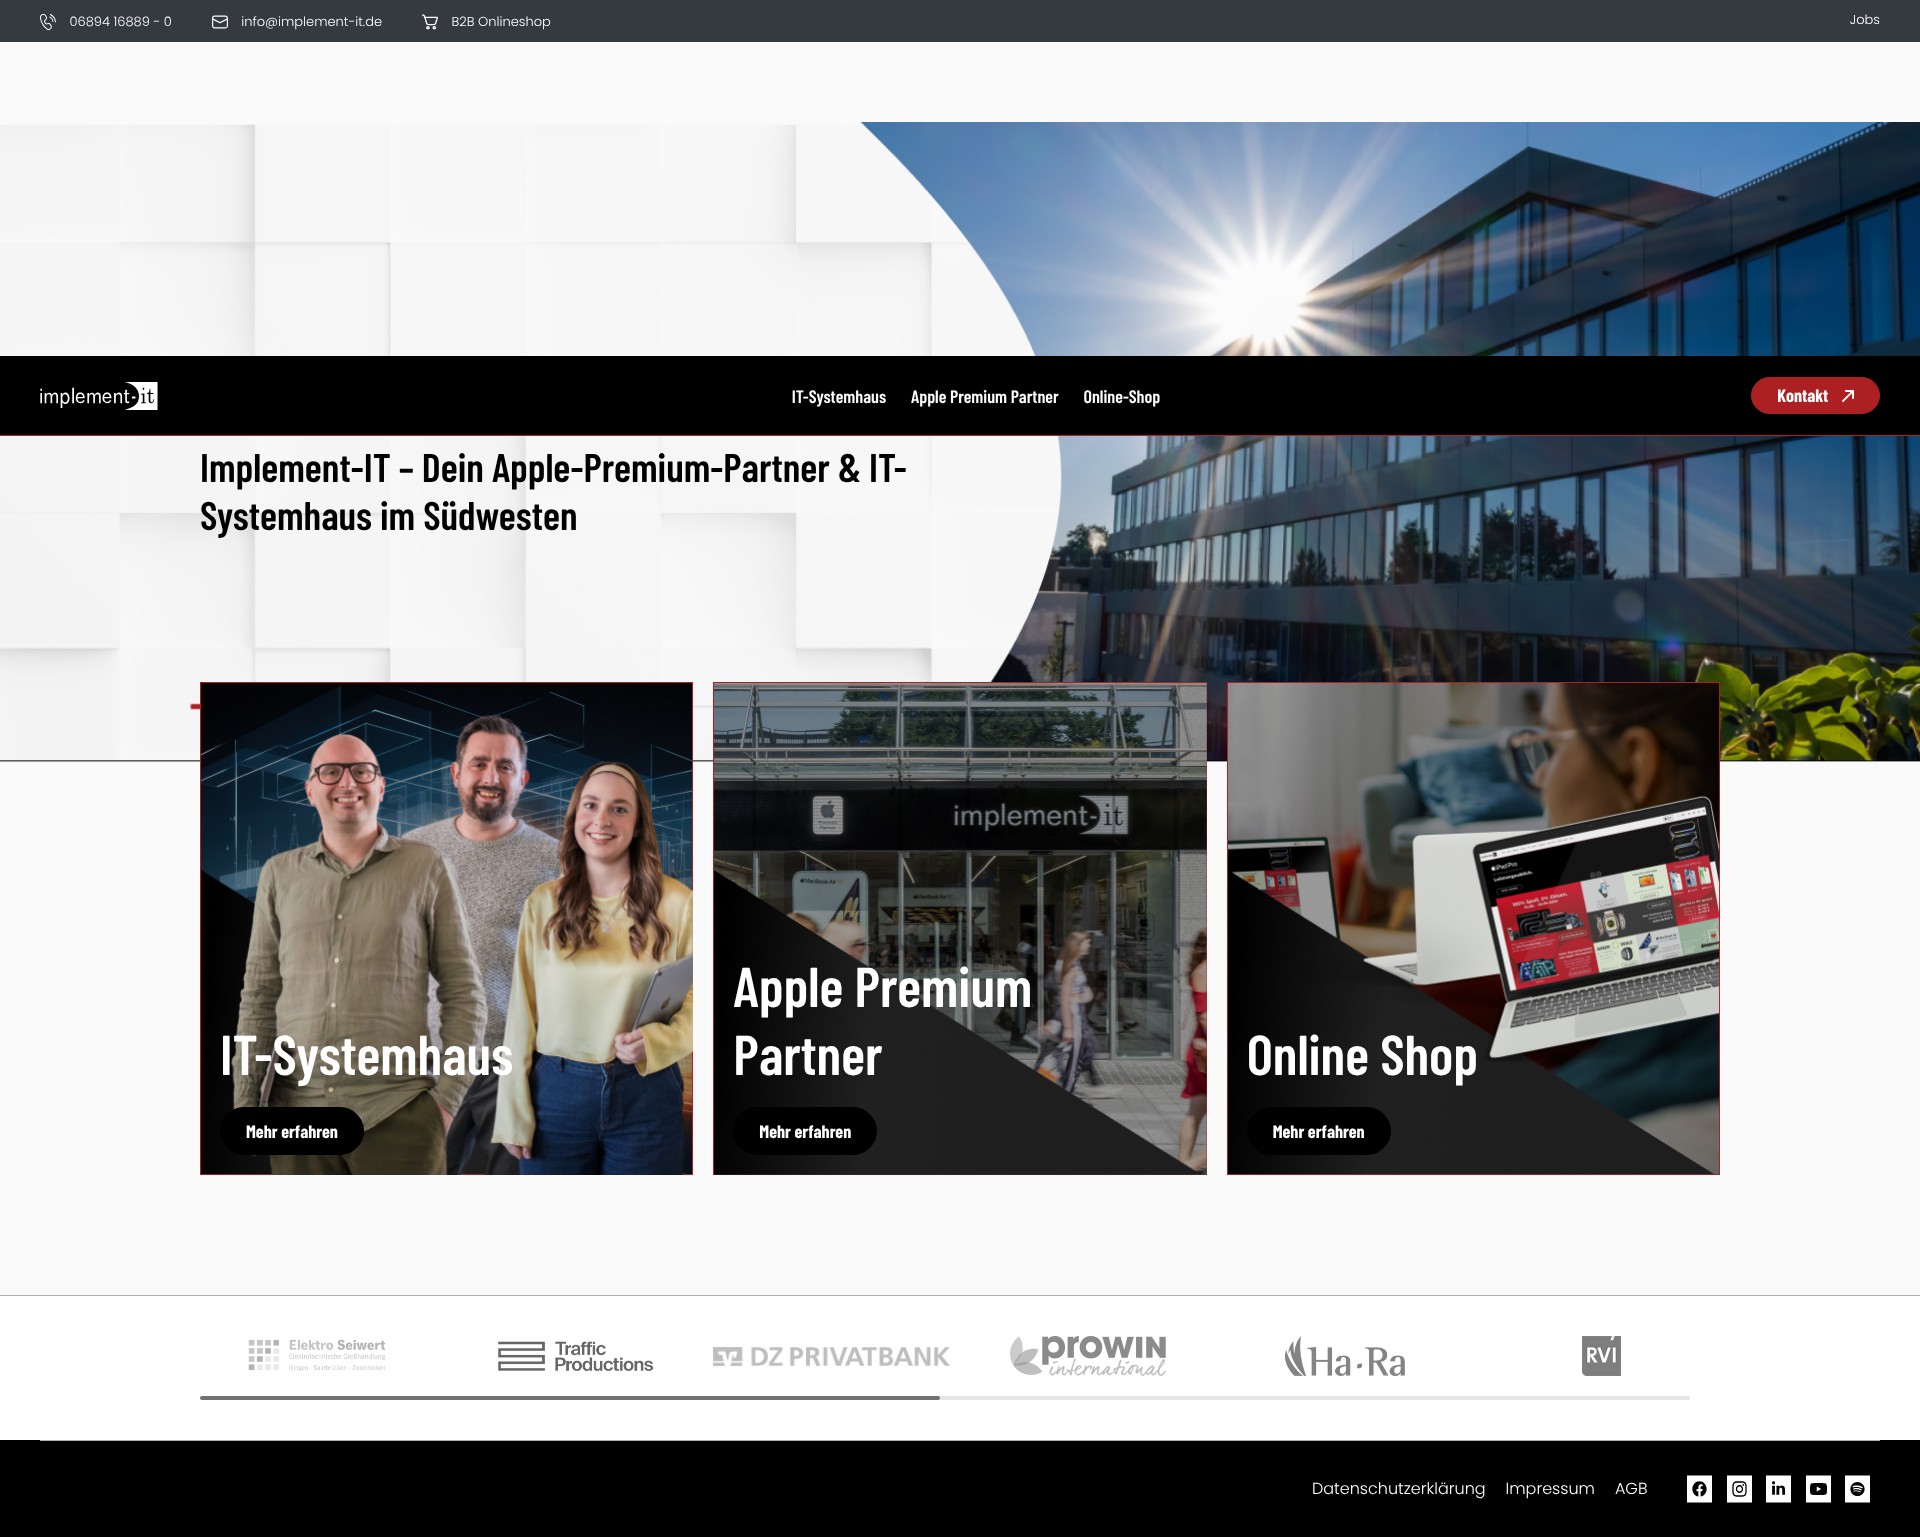
Task: Click the Ha-Ra logo
Action: click(1345, 1358)
